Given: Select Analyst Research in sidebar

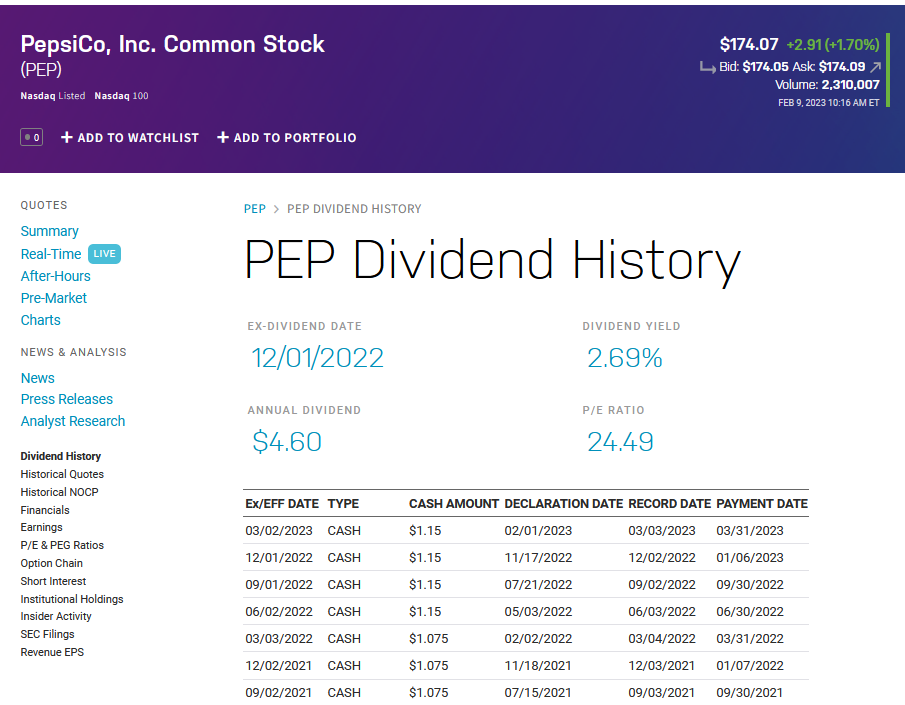Looking at the screenshot, I should tap(73, 421).
